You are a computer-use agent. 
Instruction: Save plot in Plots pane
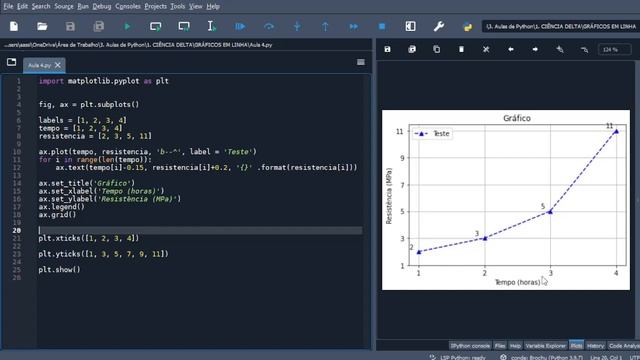(x=387, y=49)
